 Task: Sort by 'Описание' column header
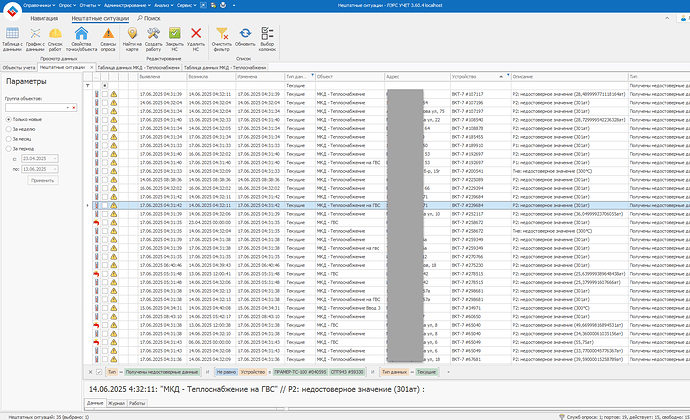click(x=569, y=77)
